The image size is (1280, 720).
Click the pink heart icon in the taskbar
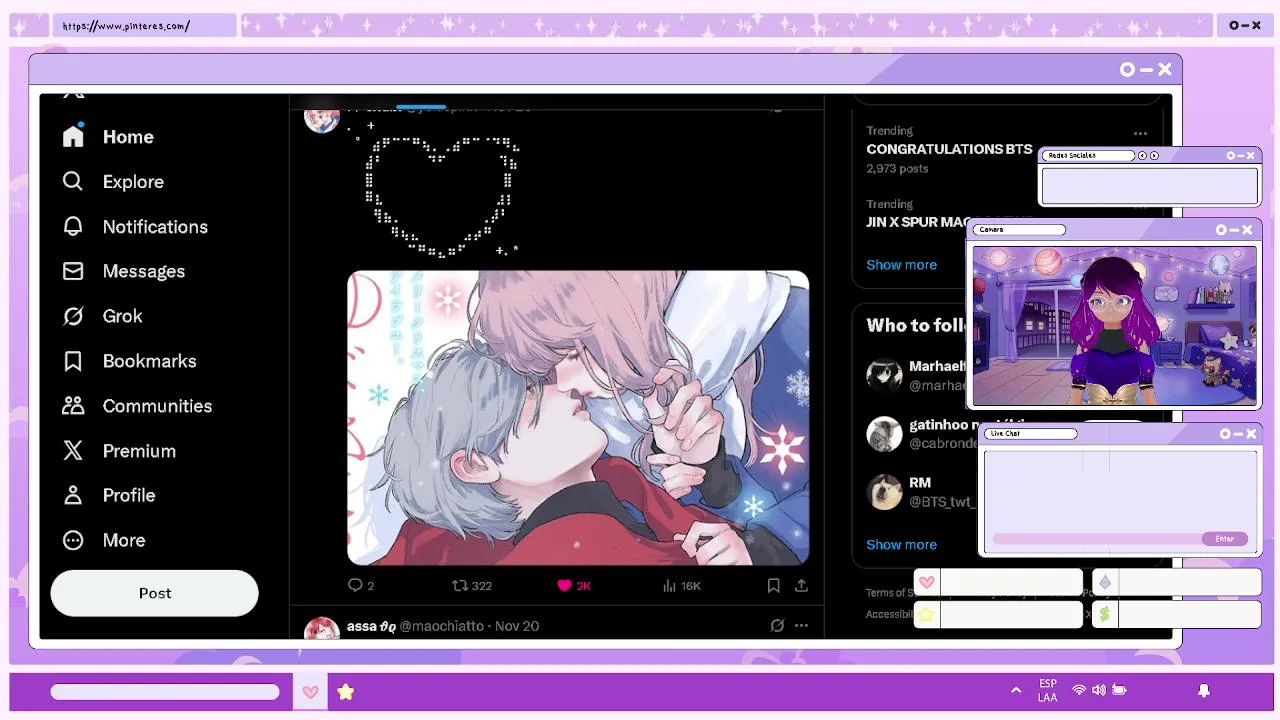point(310,692)
